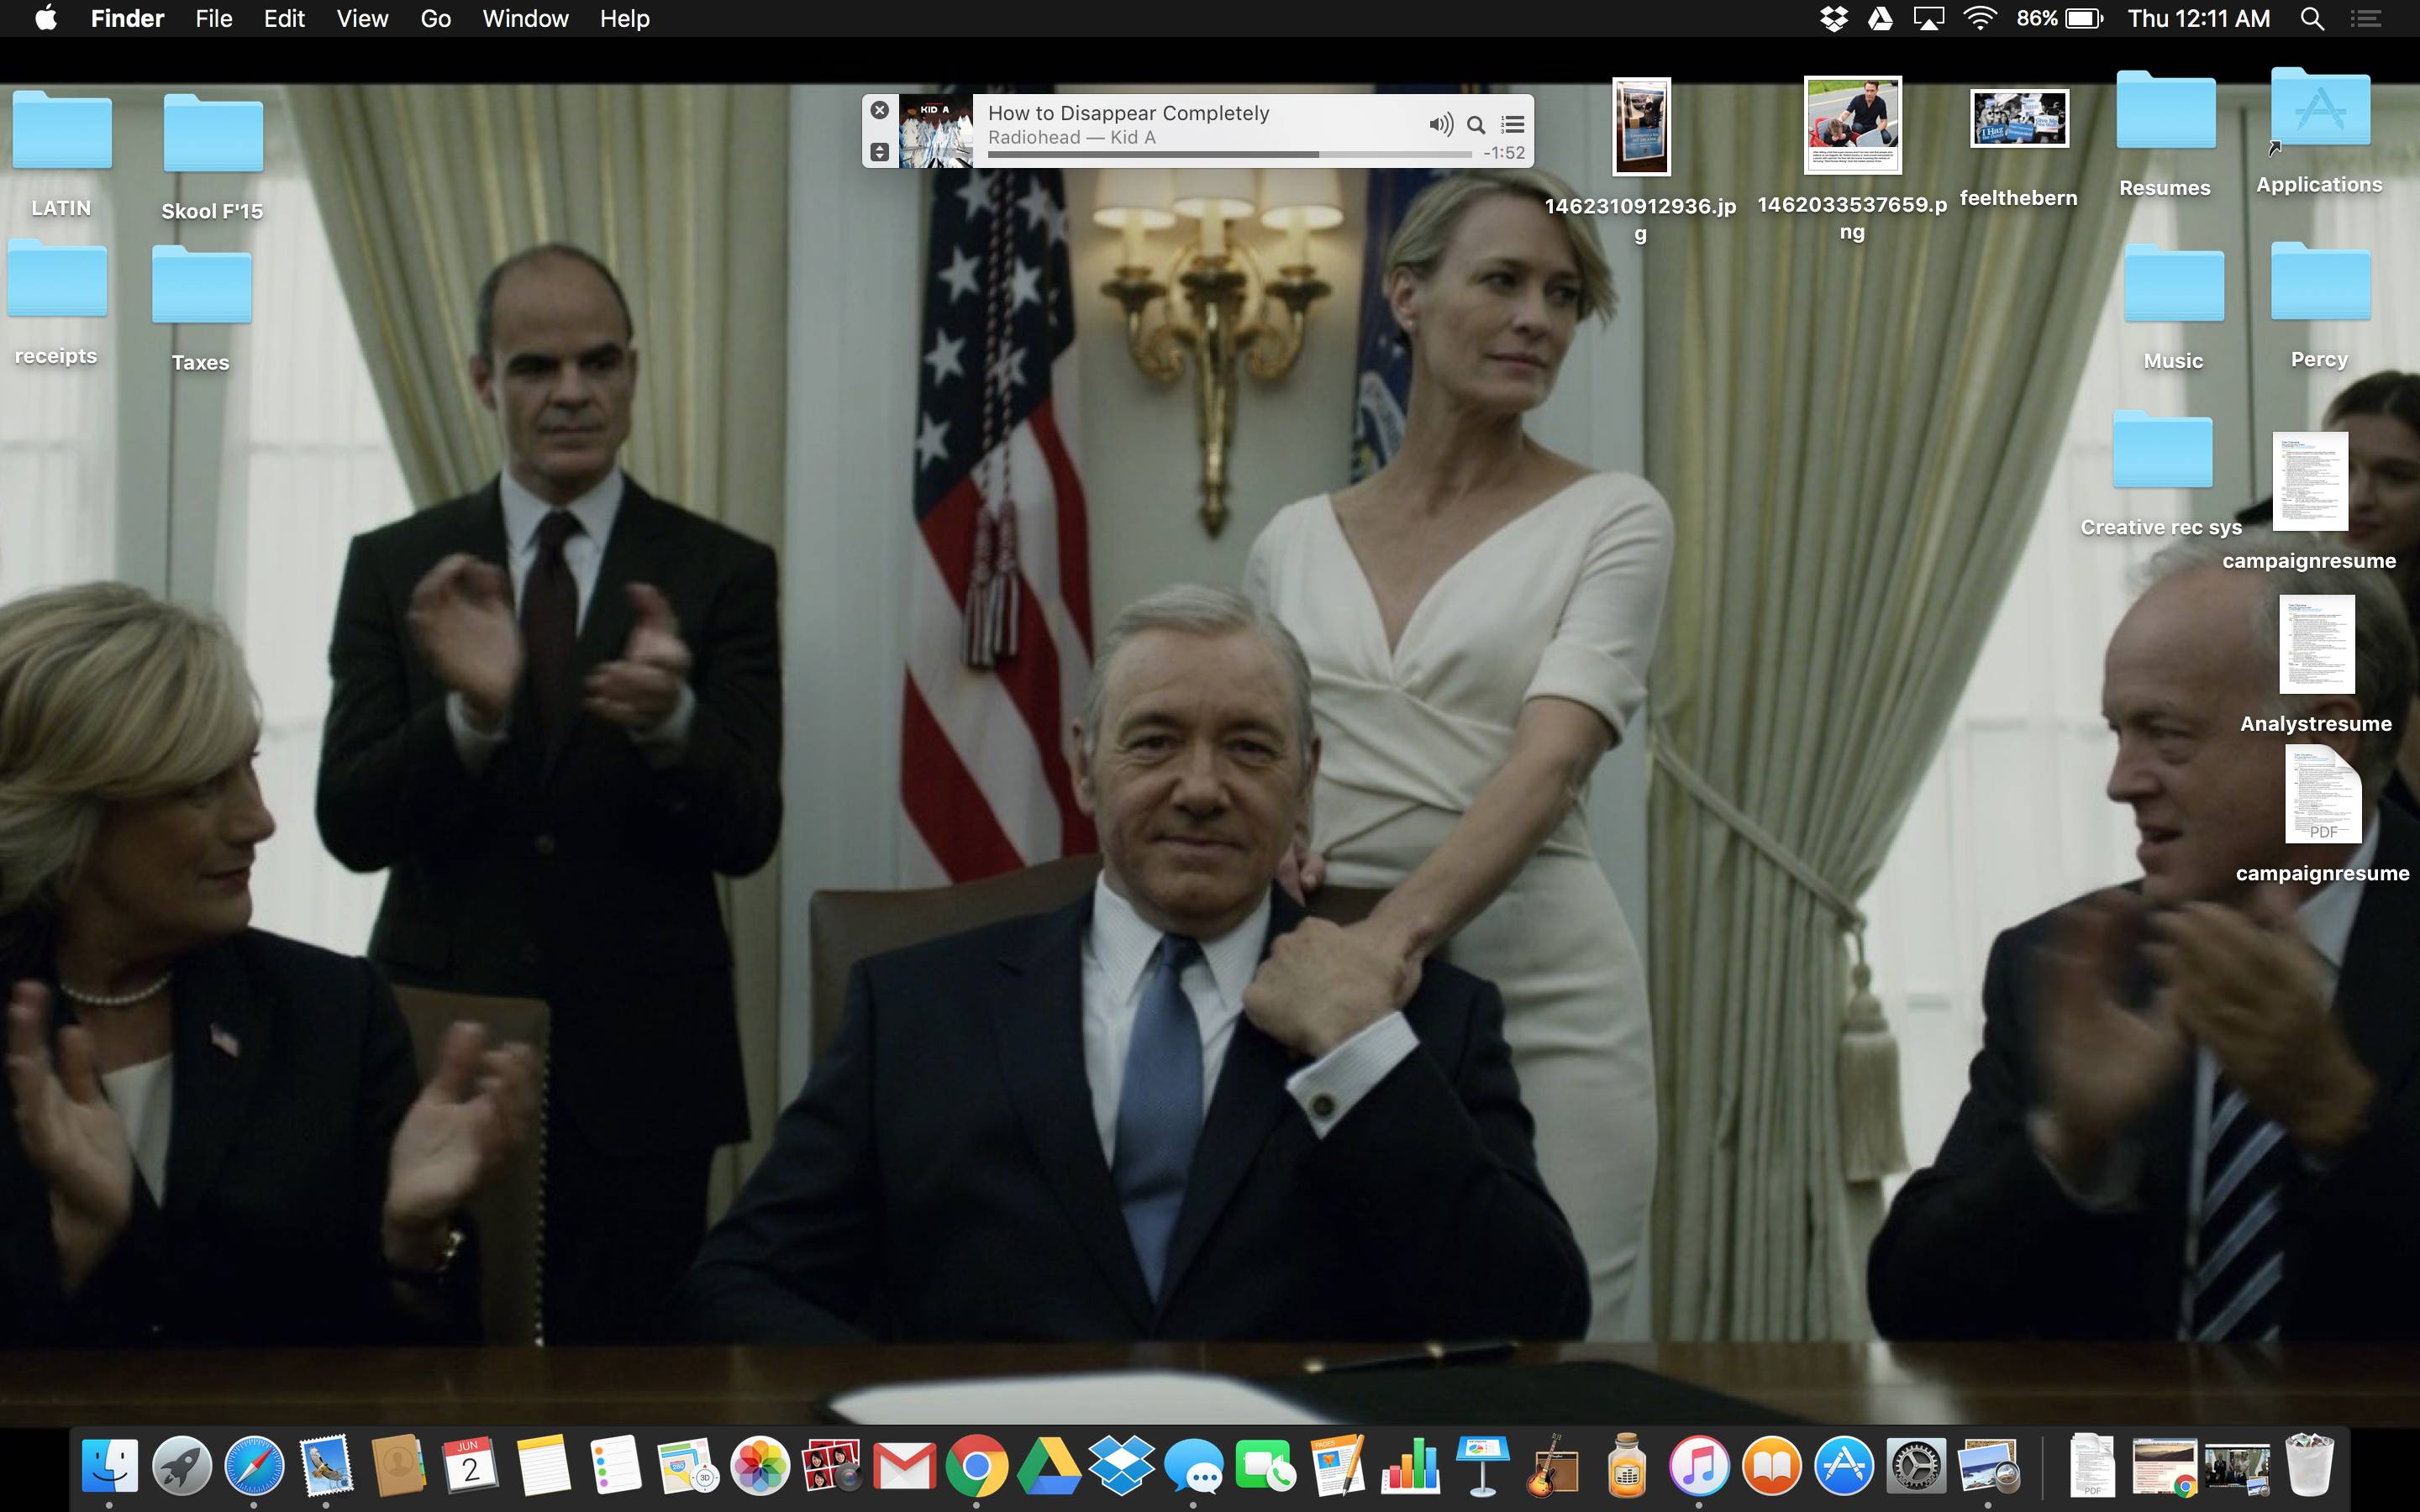Launch Numbers bar chart icon in Dock
This screenshot has height=1512, width=2420.
1410,1466
